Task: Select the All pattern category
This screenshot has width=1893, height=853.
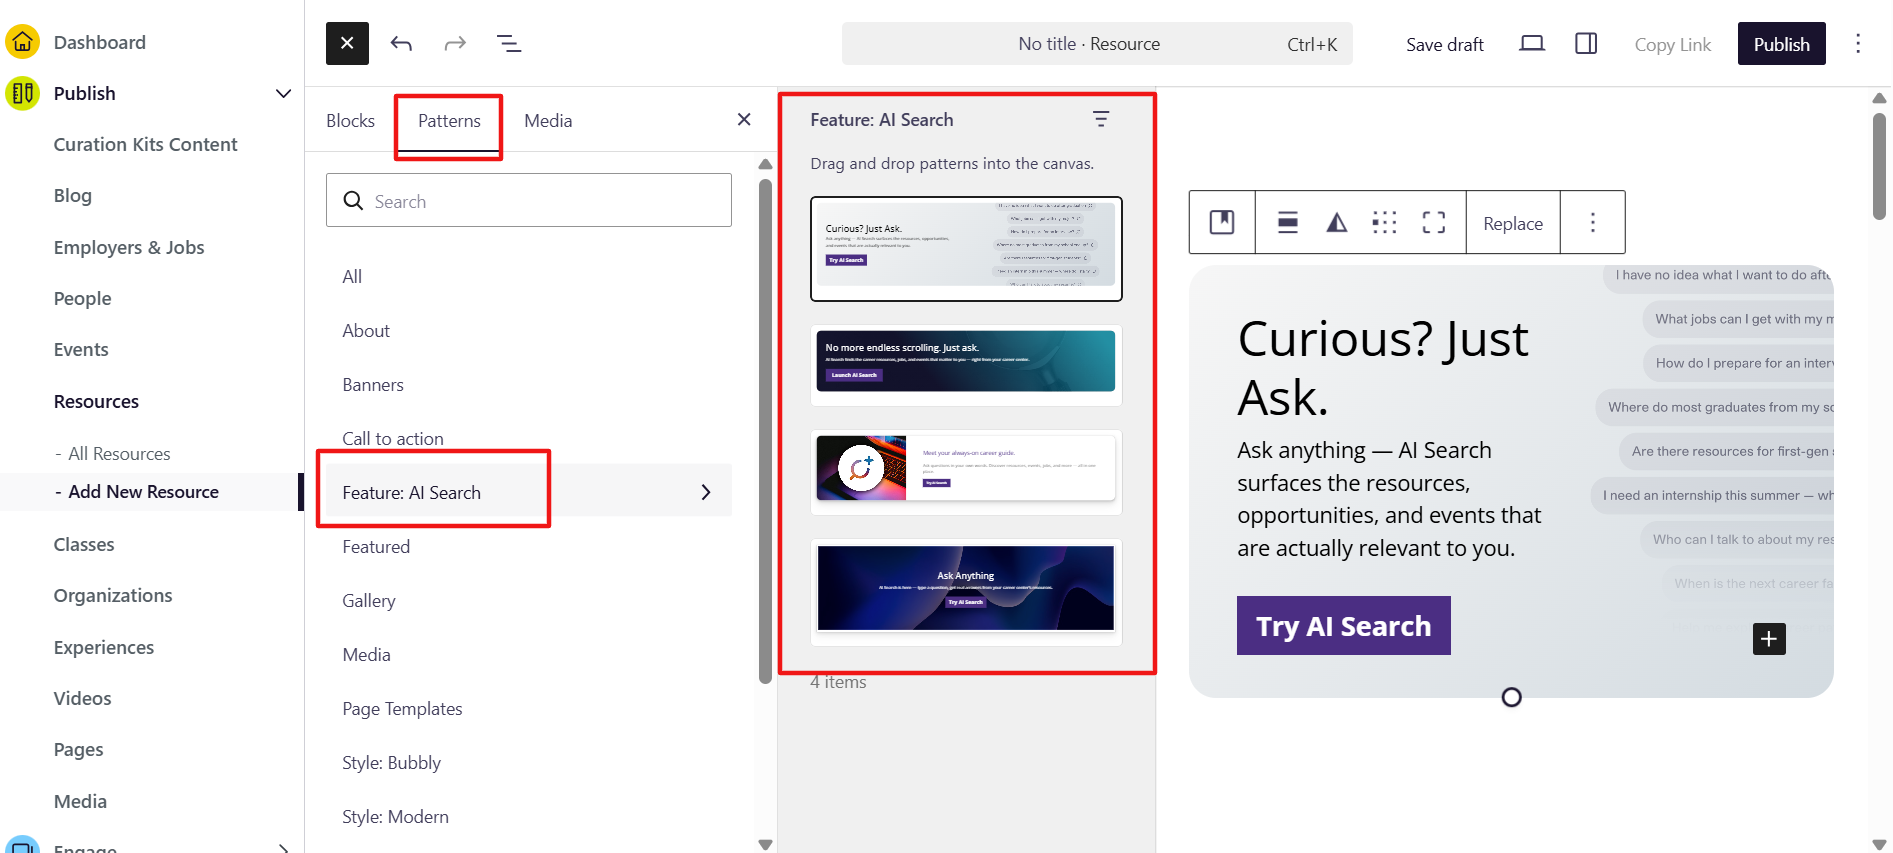Action: tap(529, 276)
